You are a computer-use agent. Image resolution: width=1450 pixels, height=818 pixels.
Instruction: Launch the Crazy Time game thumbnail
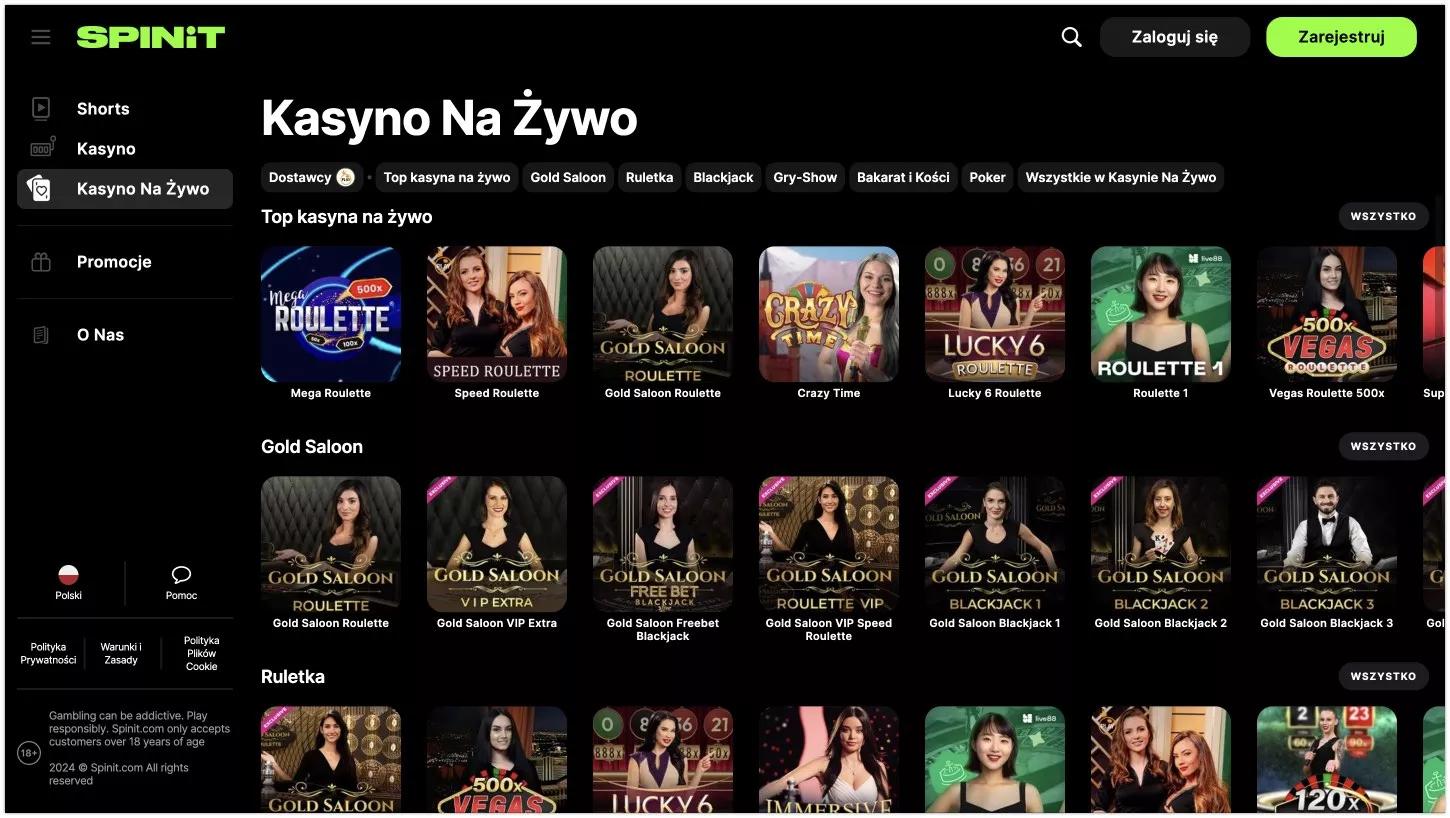pyautogui.click(x=828, y=314)
